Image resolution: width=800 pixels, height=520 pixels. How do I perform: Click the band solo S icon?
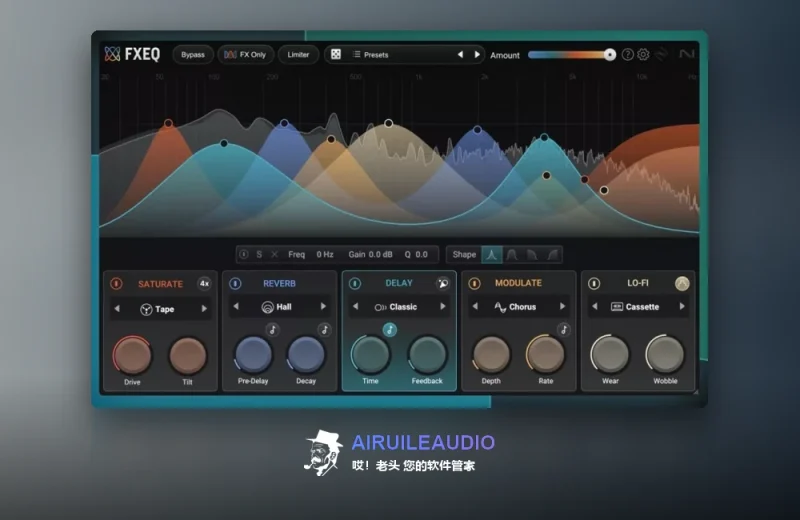pyautogui.click(x=259, y=254)
